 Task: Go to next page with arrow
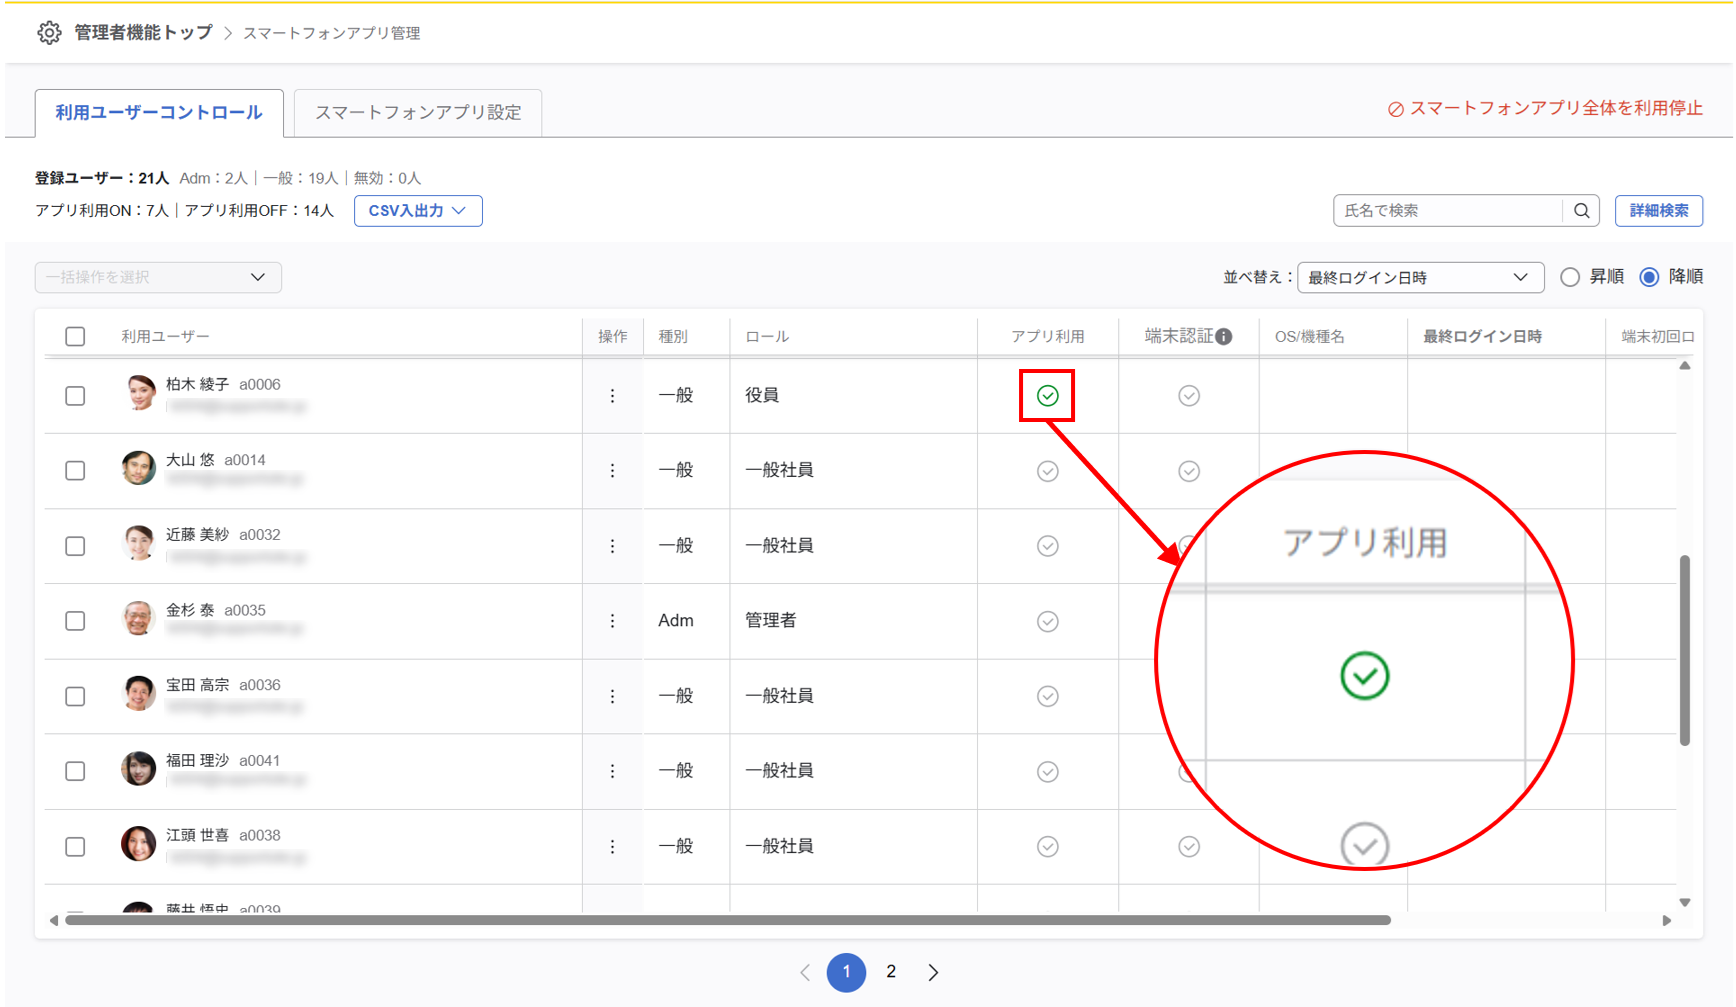(933, 972)
